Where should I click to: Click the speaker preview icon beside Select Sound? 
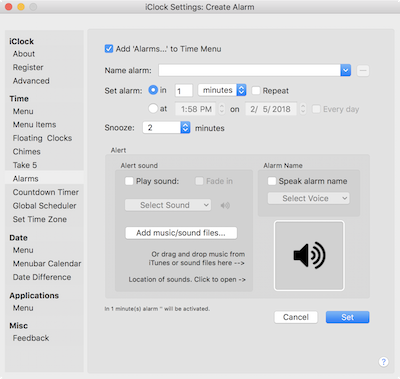pyautogui.click(x=225, y=206)
